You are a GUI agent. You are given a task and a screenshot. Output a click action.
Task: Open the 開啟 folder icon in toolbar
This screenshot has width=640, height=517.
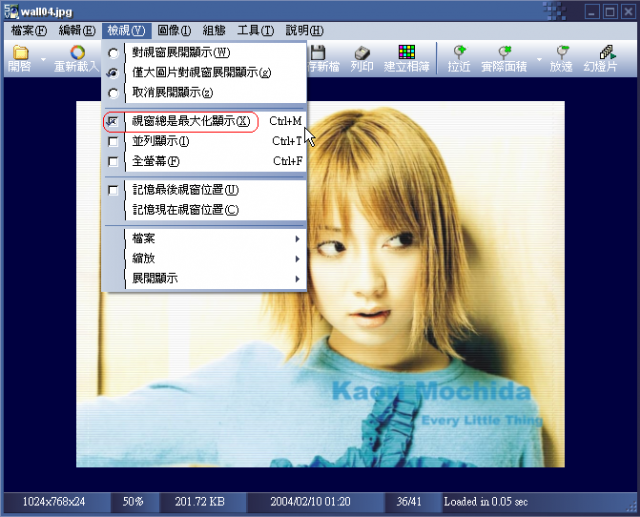[20, 53]
